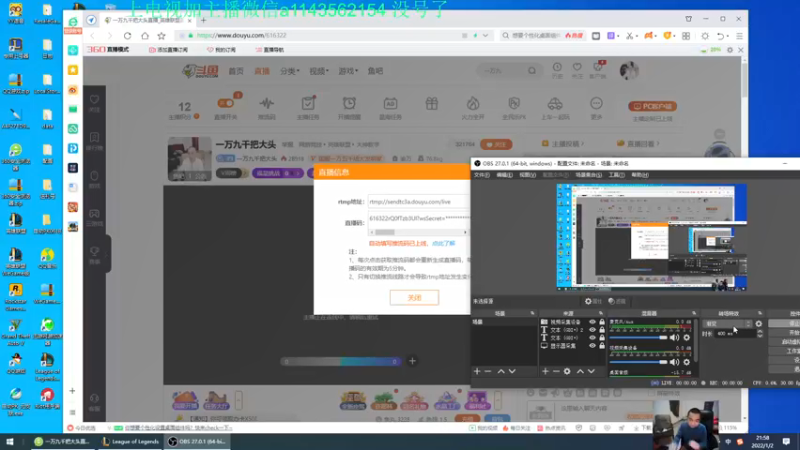The image size is (800, 450).
Task: Open the OBS Help menu
Action: [x=640, y=175]
